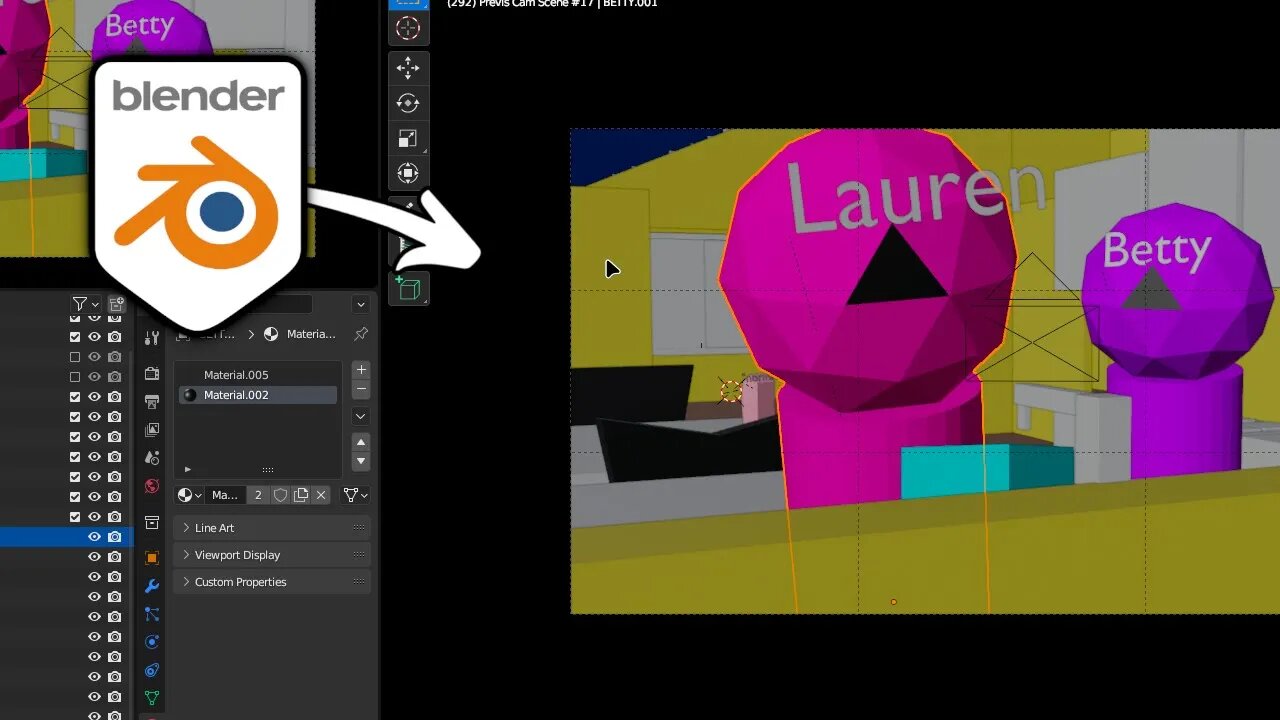Select the Rotate tool in the toolbar
Image resolution: width=1280 pixels, height=720 pixels.
coord(408,103)
